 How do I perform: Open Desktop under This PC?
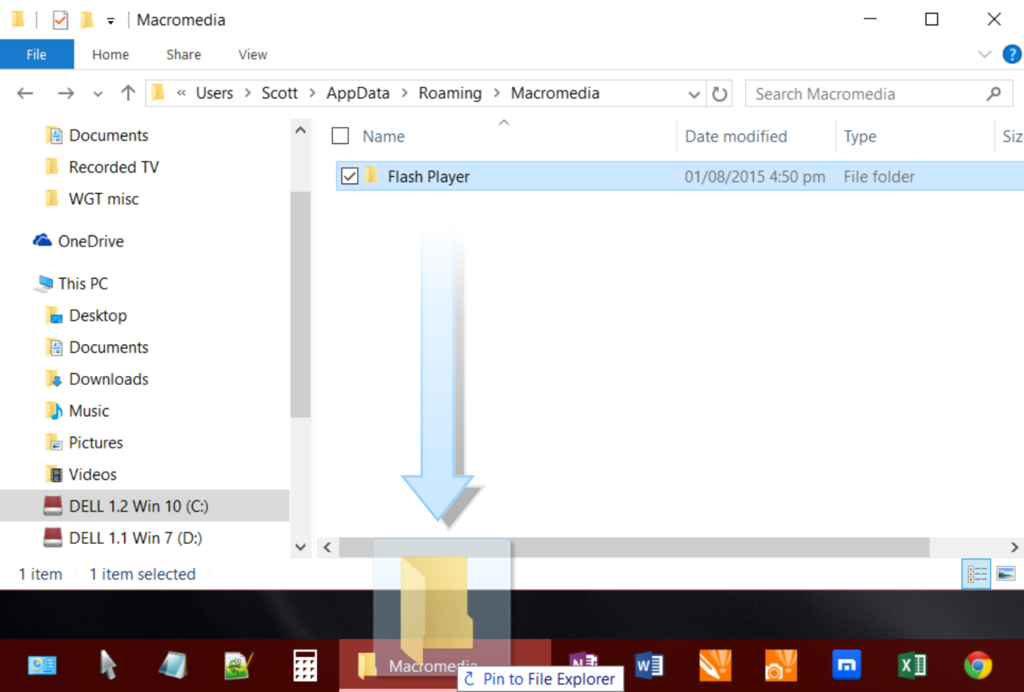98,316
